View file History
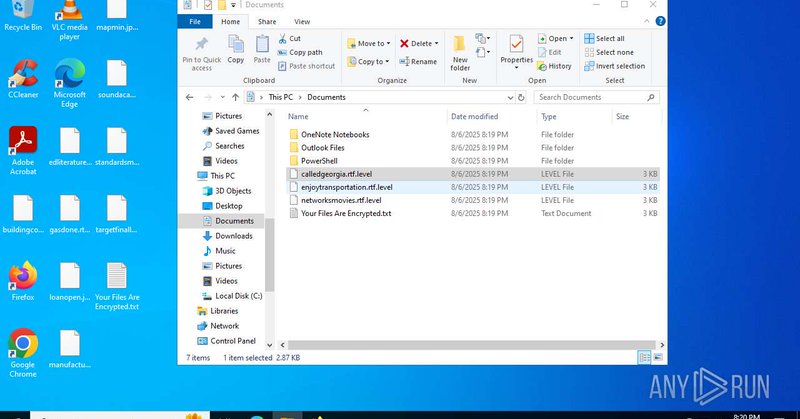The height and width of the screenshot is (419, 800). coord(555,66)
